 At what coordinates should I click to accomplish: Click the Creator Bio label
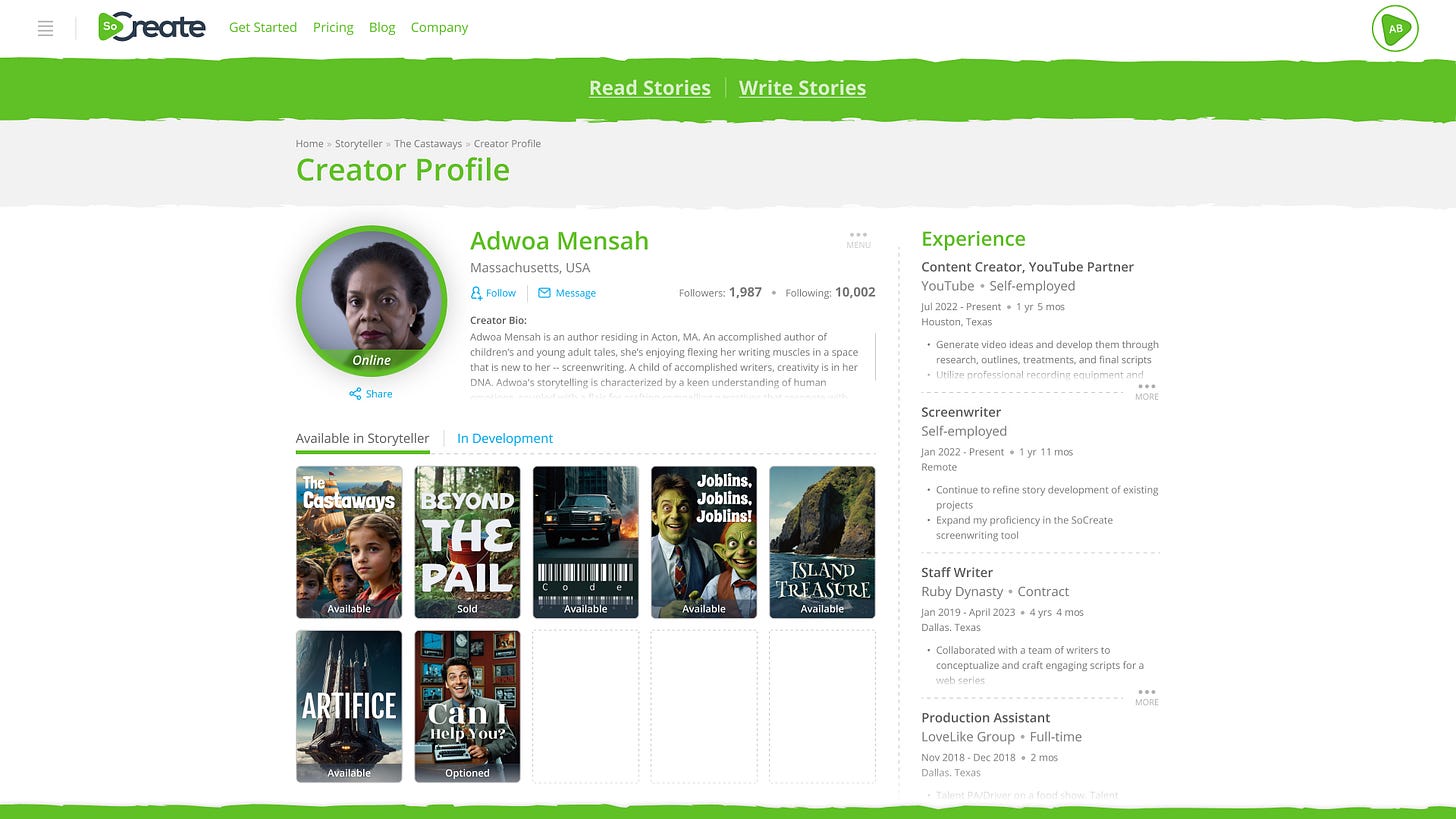498,321
